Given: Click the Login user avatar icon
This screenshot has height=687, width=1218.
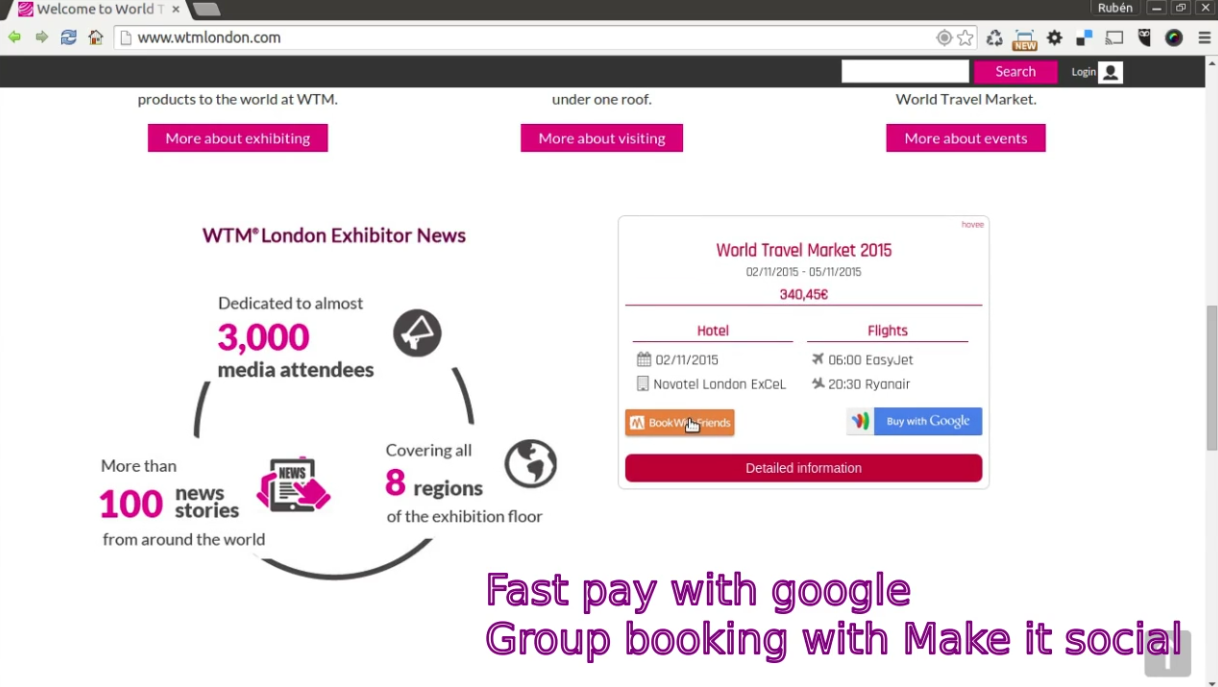Looking at the screenshot, I should [x=1110, y=72].
